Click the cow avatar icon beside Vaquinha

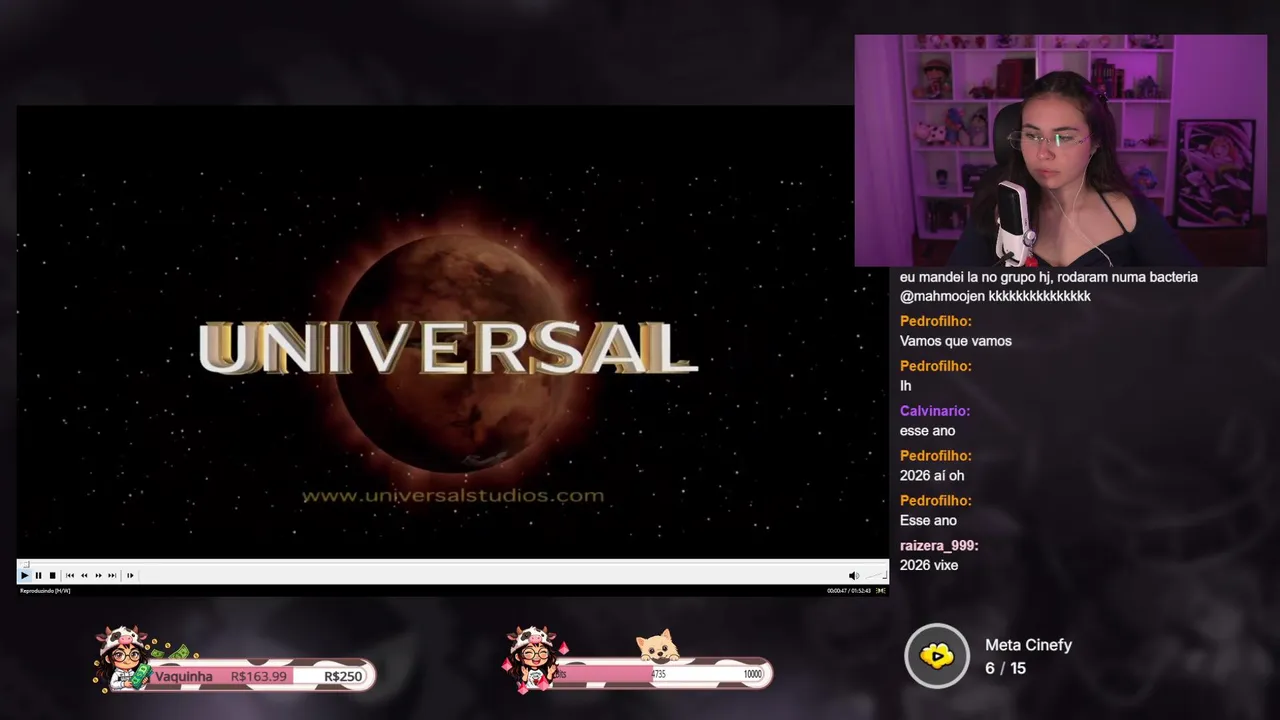(x=122, y=658)
